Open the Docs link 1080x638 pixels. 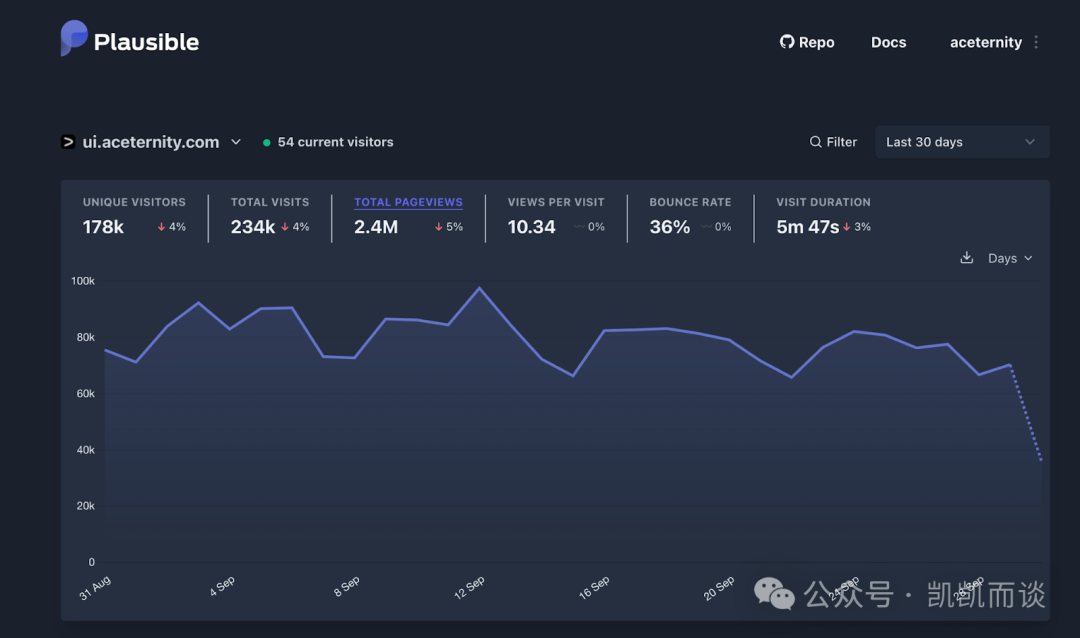889,42
